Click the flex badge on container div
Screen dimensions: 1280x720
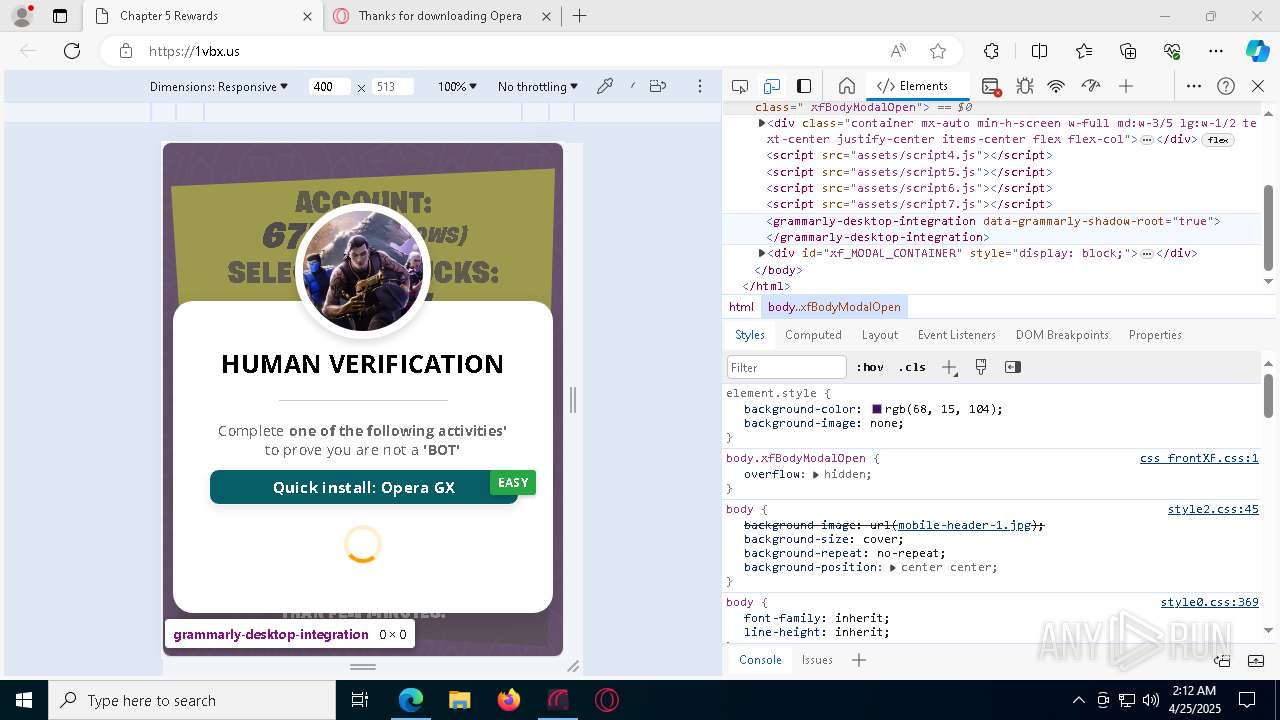(x=1217, y=140)
